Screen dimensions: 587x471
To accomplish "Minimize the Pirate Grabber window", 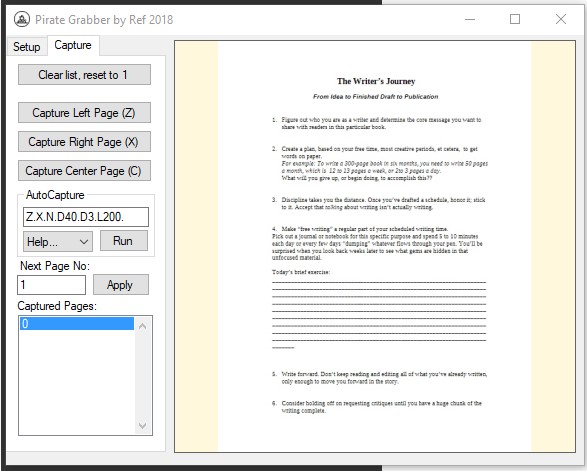I will point(470,19).
